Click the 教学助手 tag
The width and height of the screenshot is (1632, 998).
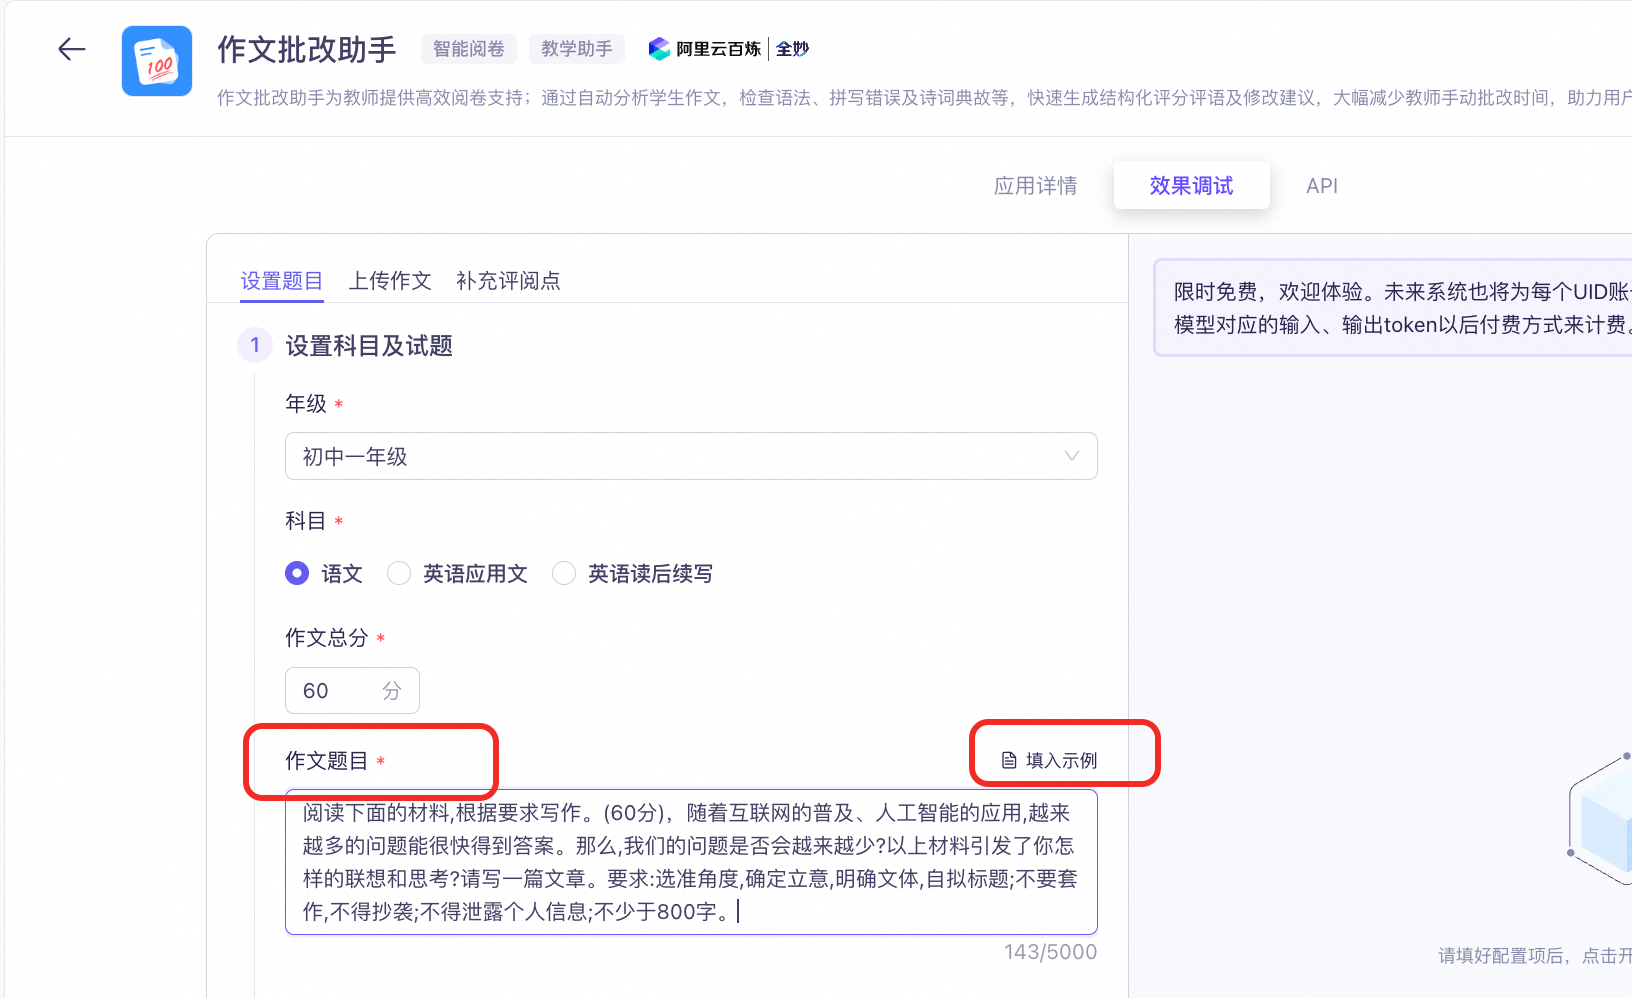click(x=577, y=49)
